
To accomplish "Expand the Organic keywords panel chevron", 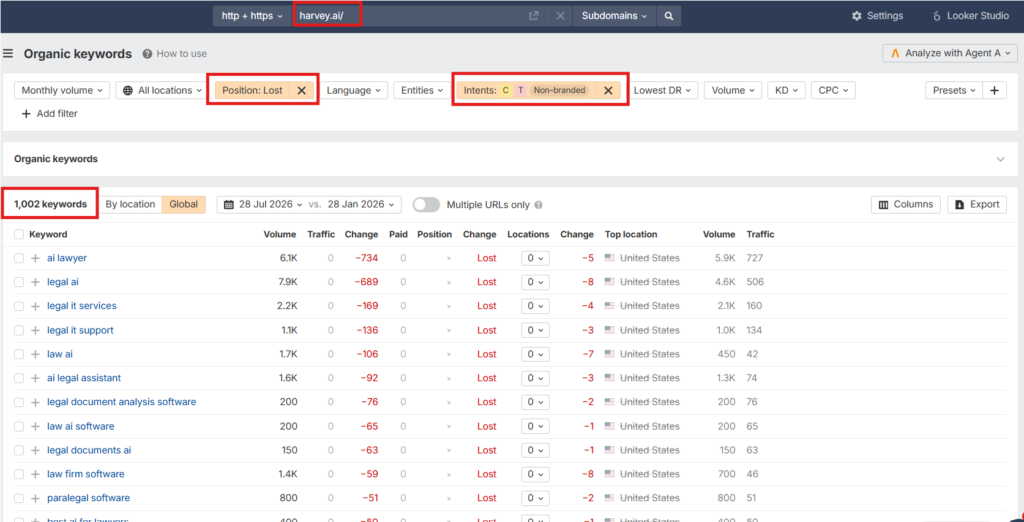I will click(x=1000, y=159).
